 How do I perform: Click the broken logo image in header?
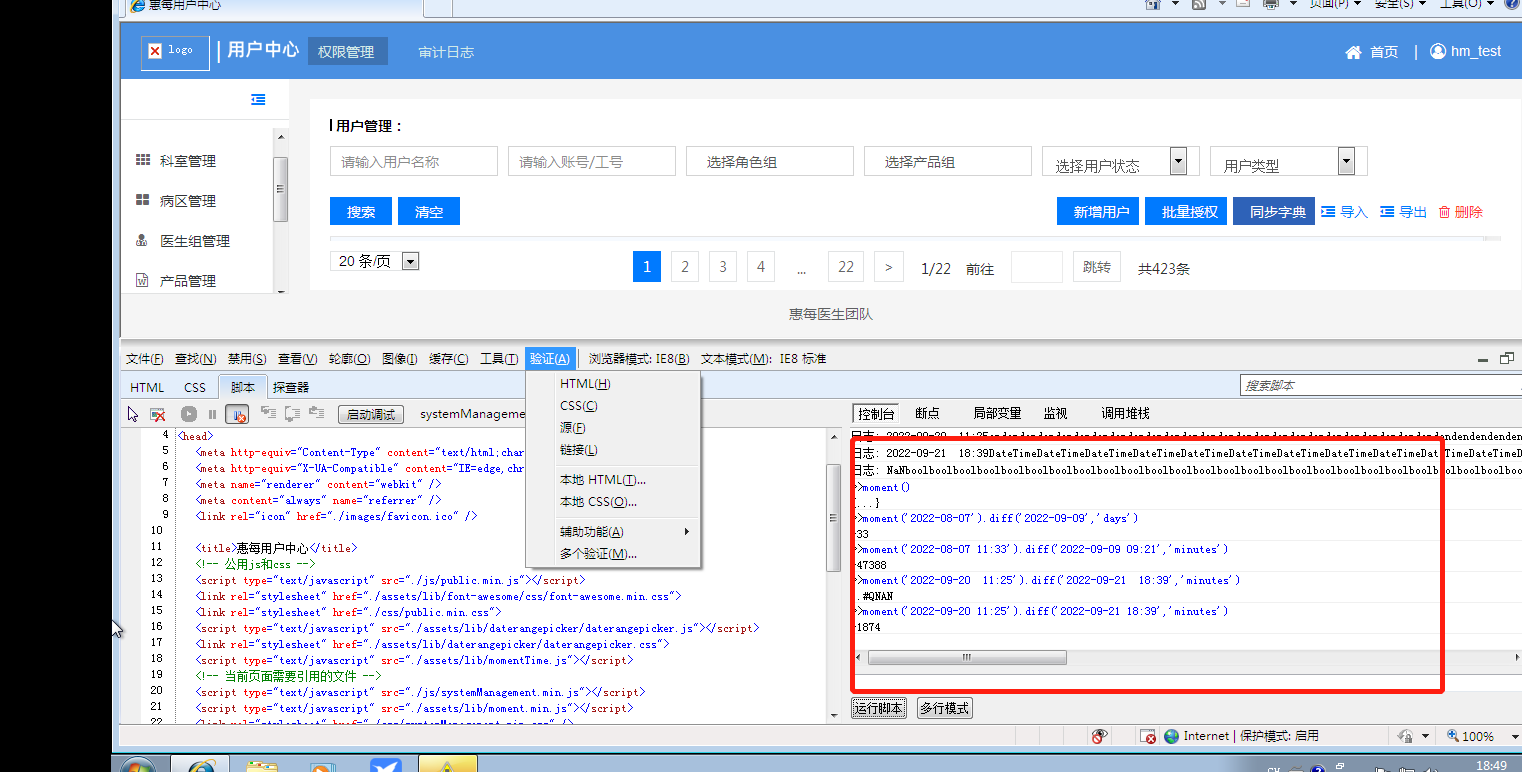point(175,51)
